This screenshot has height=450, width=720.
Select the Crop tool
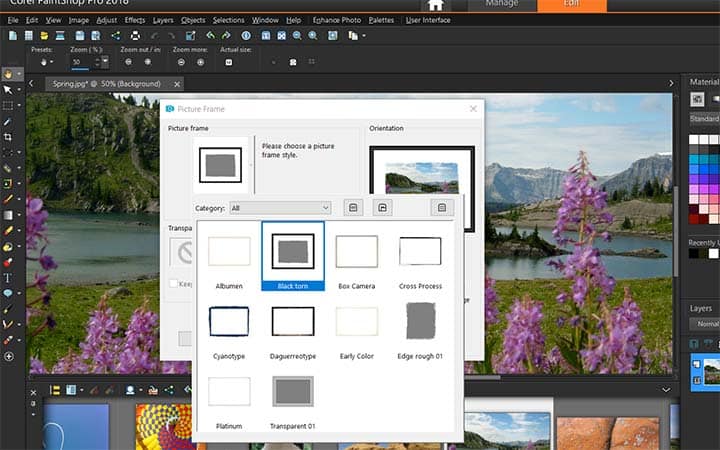[8, 137]
